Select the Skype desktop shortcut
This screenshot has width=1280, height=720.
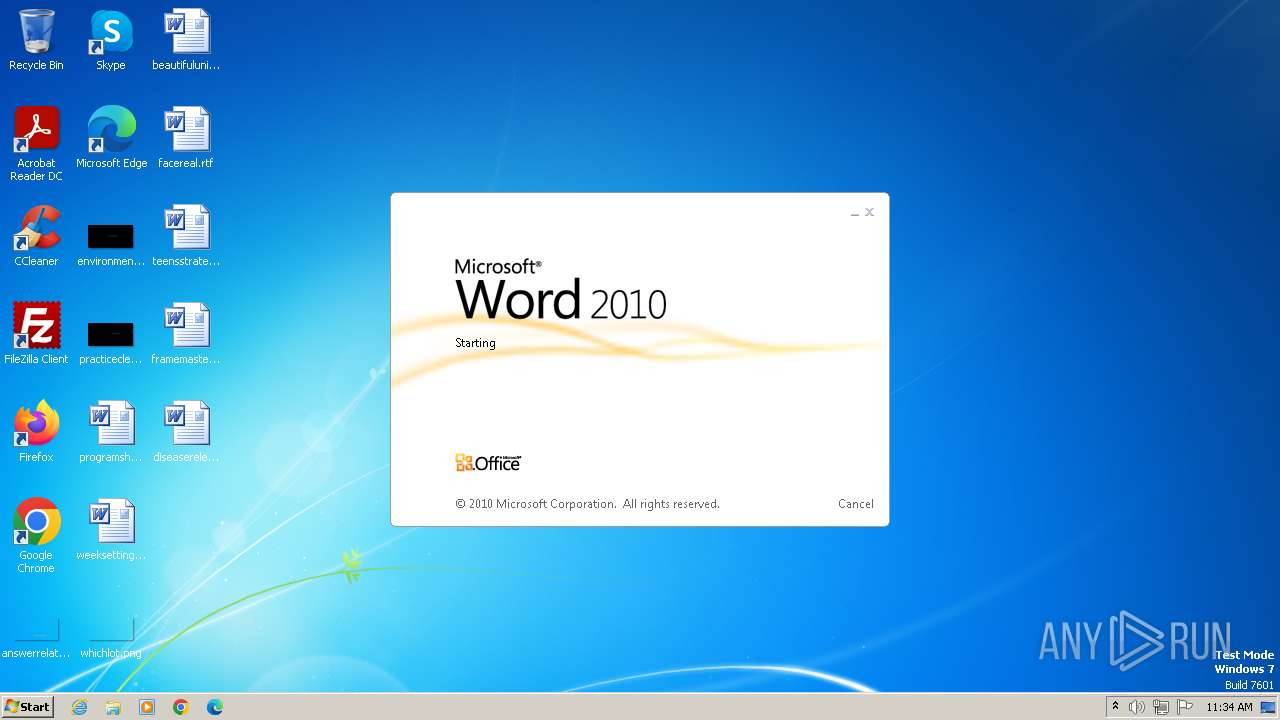[x=111, y=40]
